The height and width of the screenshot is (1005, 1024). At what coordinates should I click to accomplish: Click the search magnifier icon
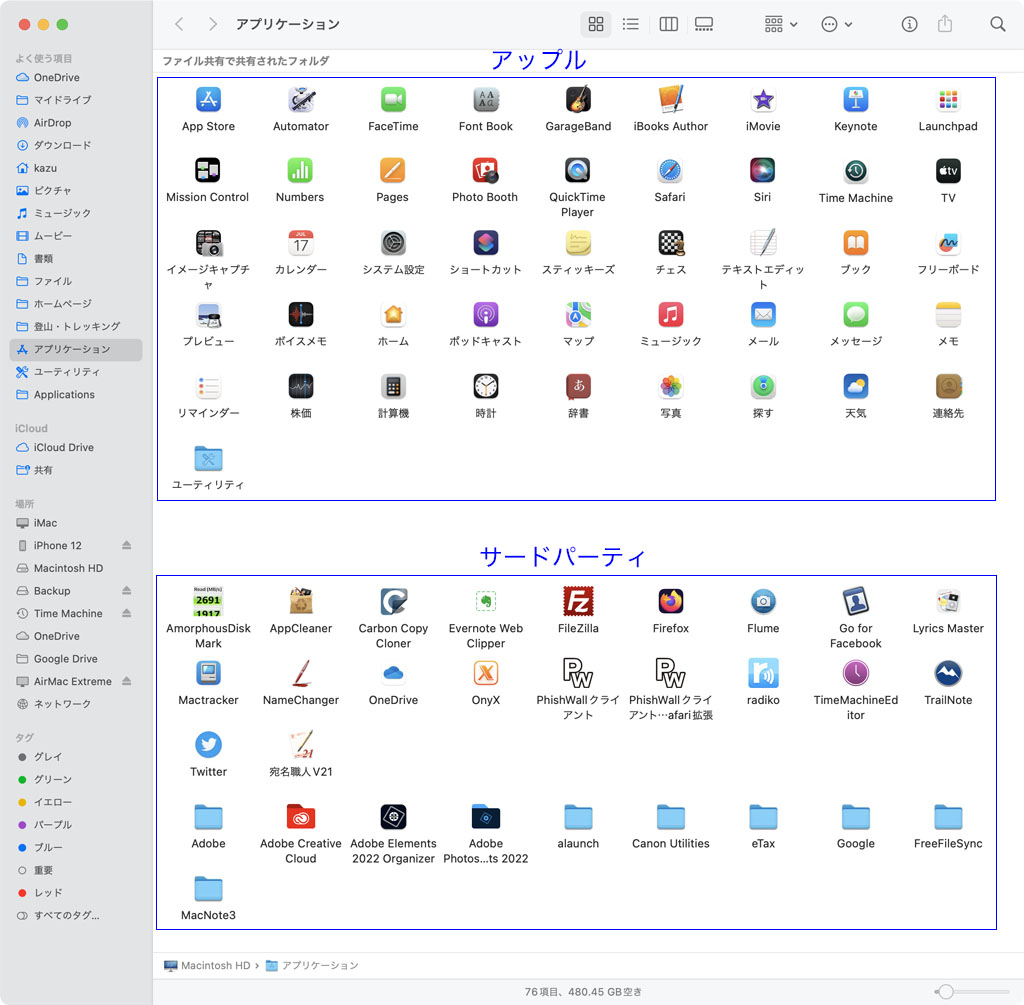click(x=997, y=24)
